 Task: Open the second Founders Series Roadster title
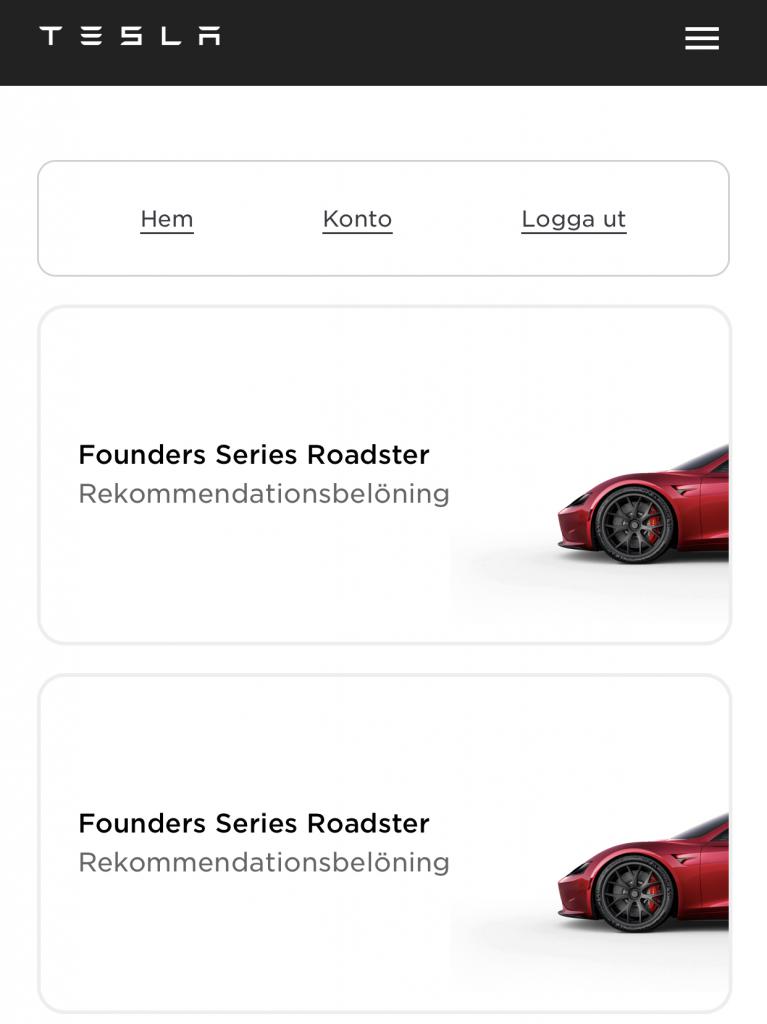coord(253,824)
